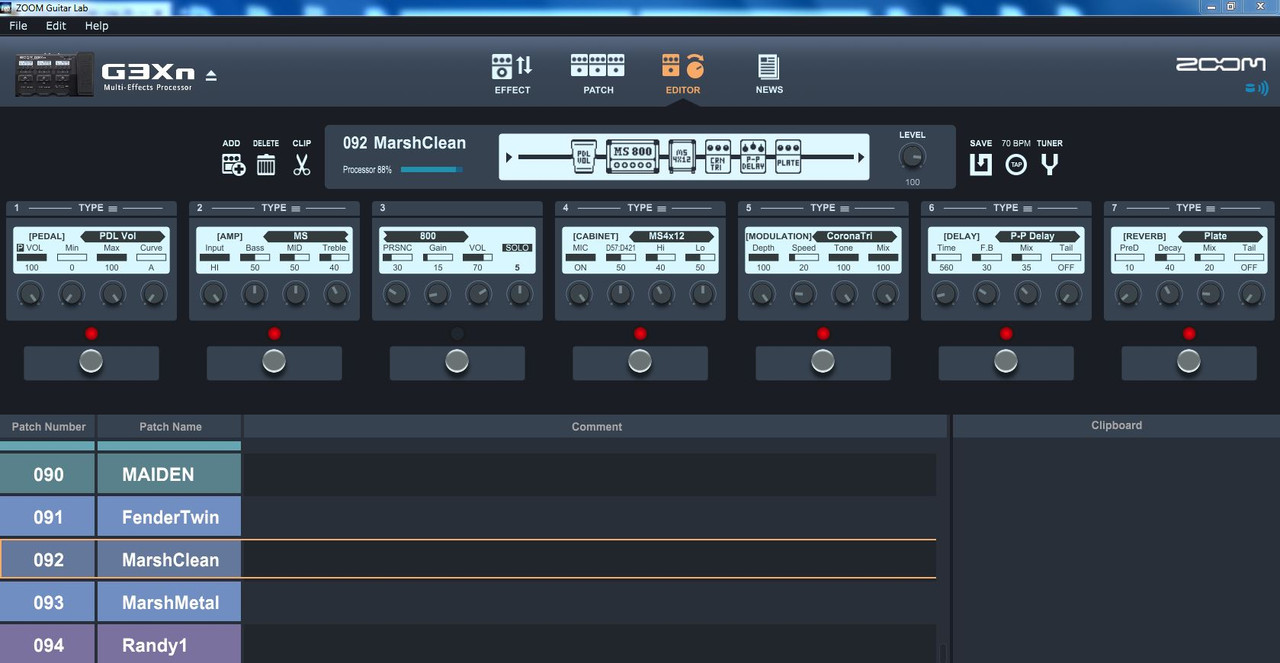Switch to the EDITOR section
The width and height of the screenshot is (1280, 663).
point(683,75)
